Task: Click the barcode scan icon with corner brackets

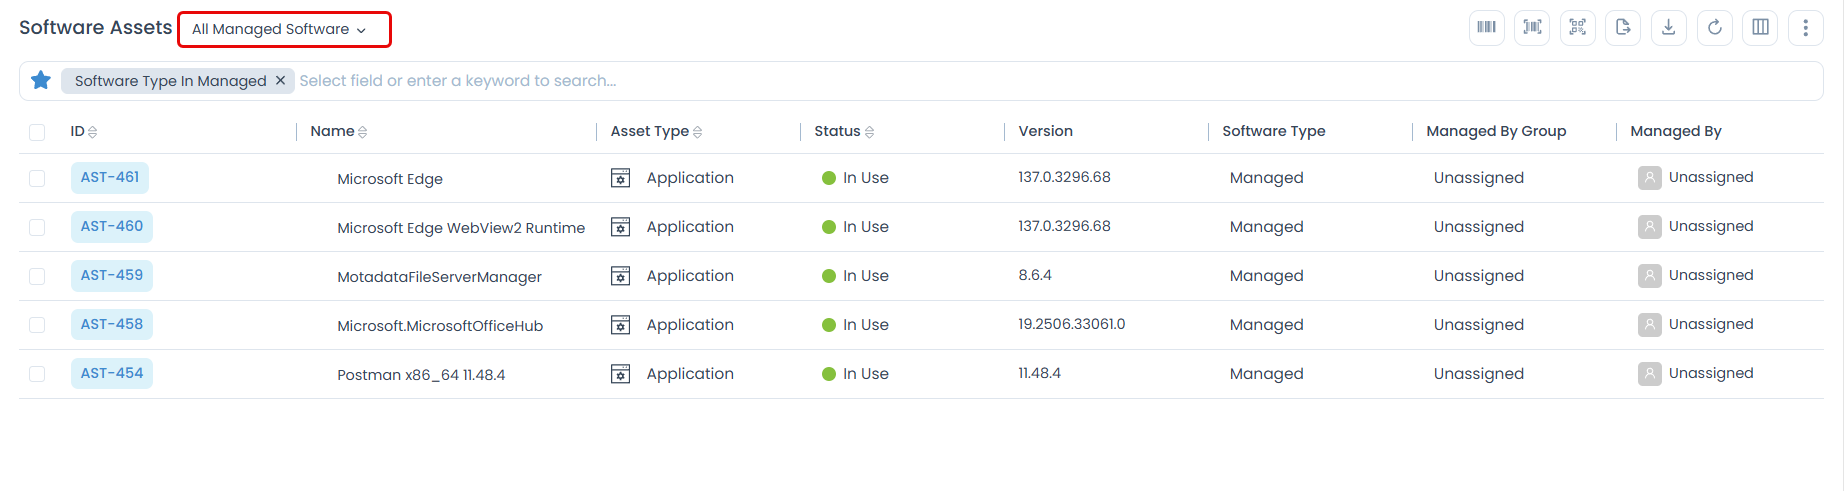Action: [1532, 27]
